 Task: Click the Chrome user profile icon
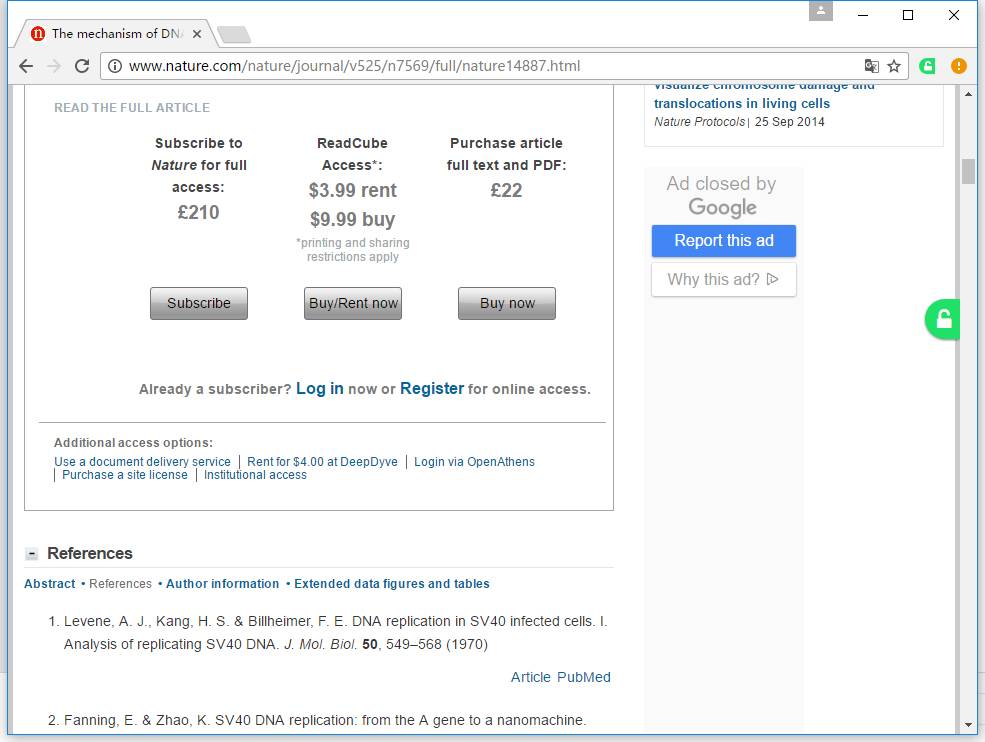coord(820,11)
